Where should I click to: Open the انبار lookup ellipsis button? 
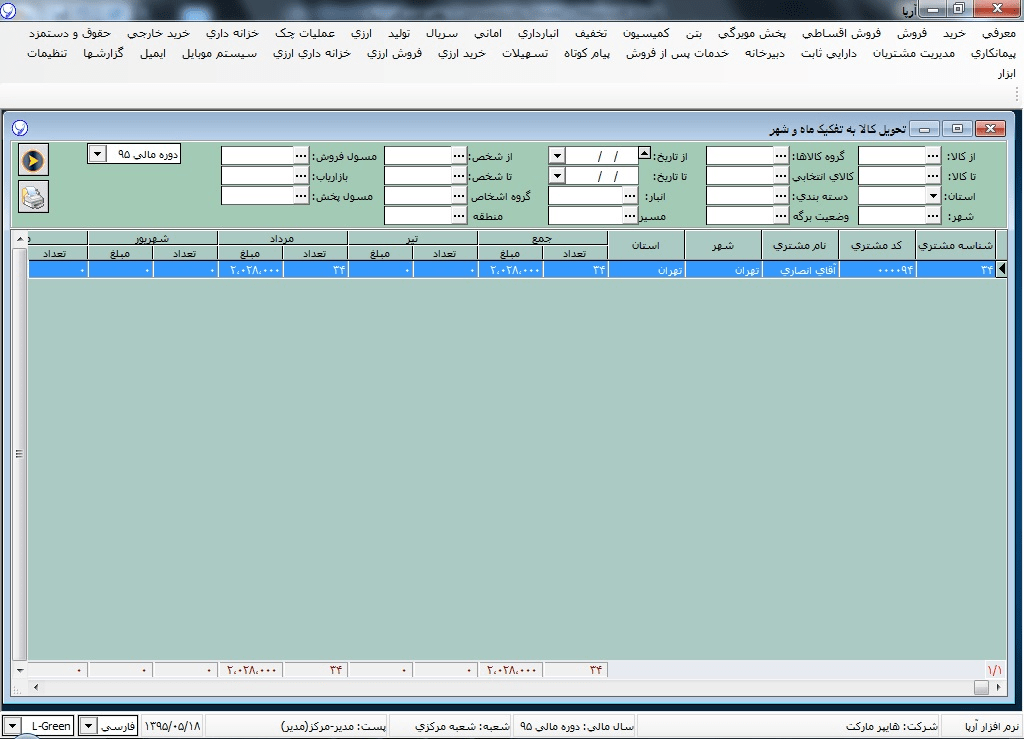click(x=629, y=196)
